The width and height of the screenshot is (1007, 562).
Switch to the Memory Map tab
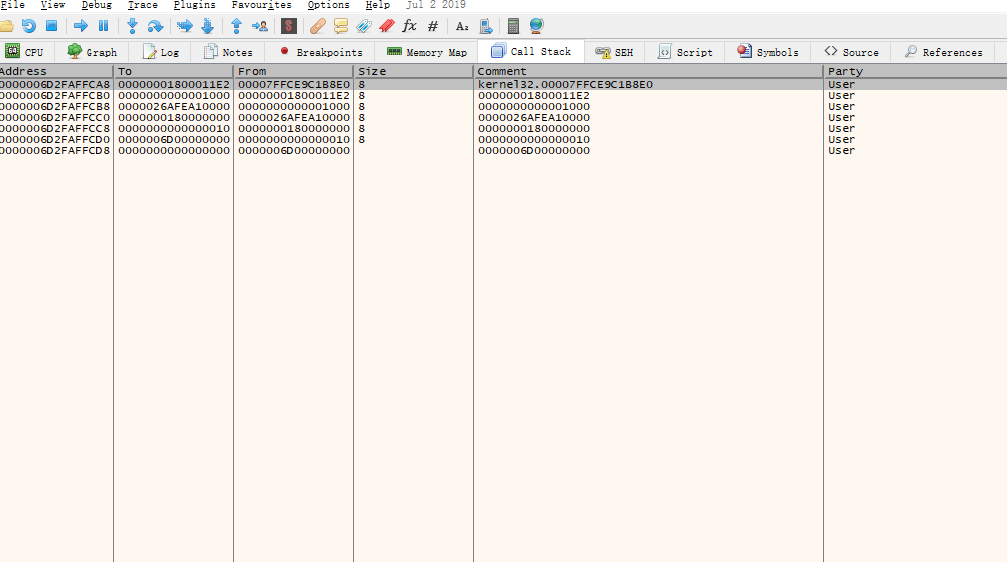[426, 52]
